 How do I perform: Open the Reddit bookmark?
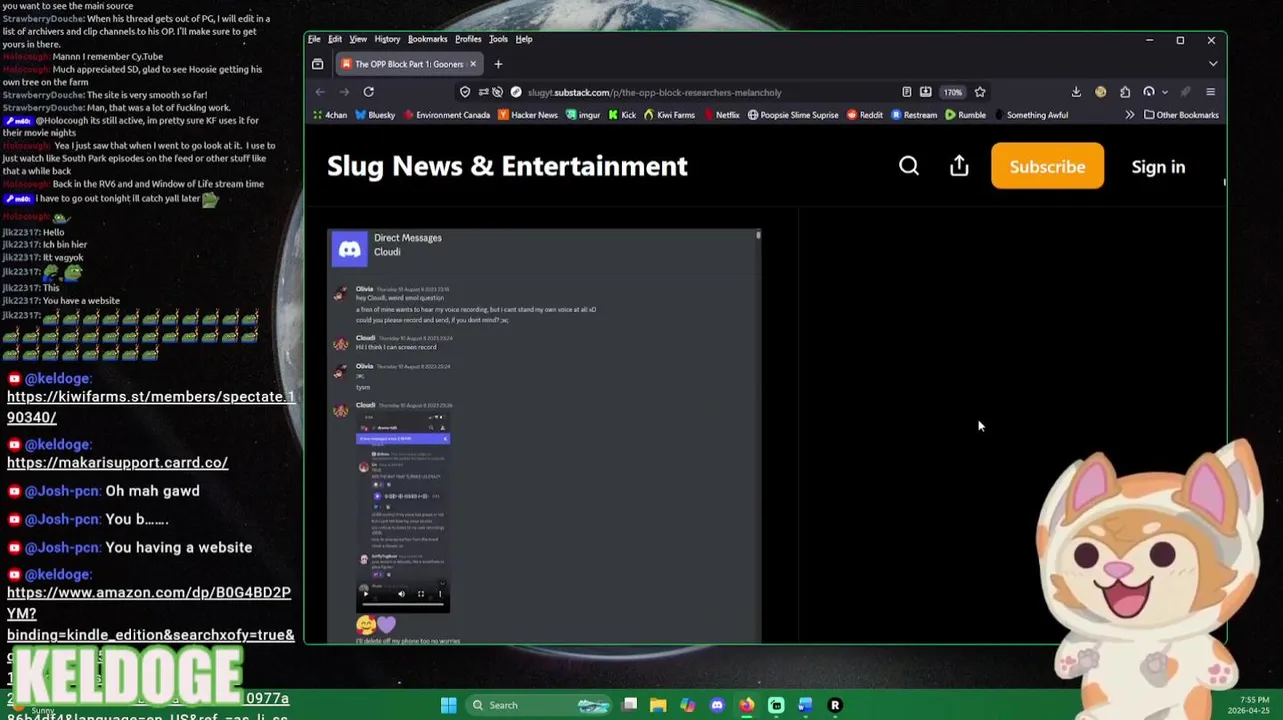tap(865, 115)
